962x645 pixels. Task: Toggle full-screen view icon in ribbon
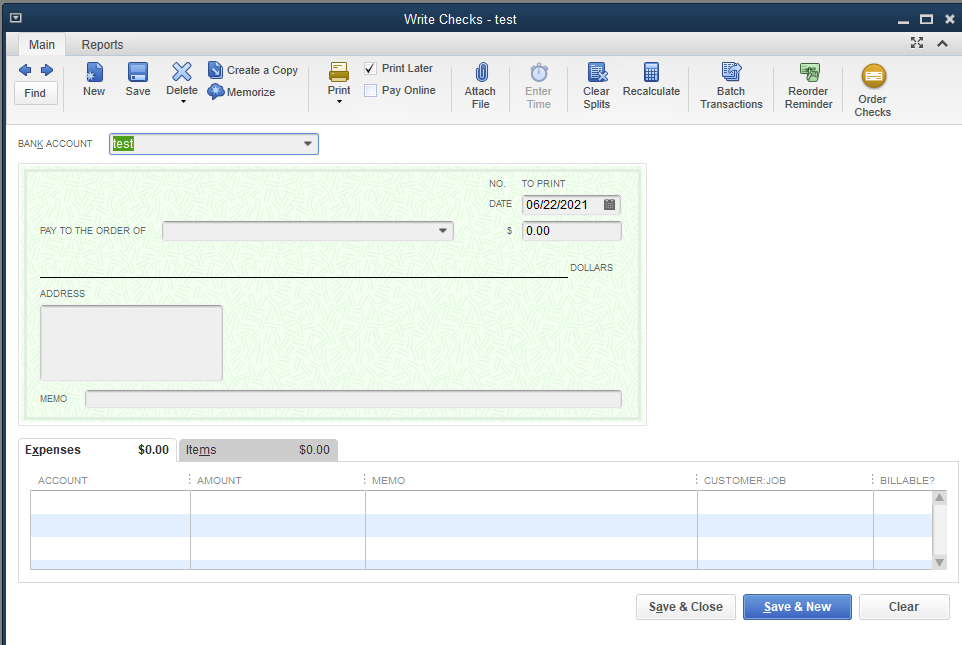click(917, 42)
